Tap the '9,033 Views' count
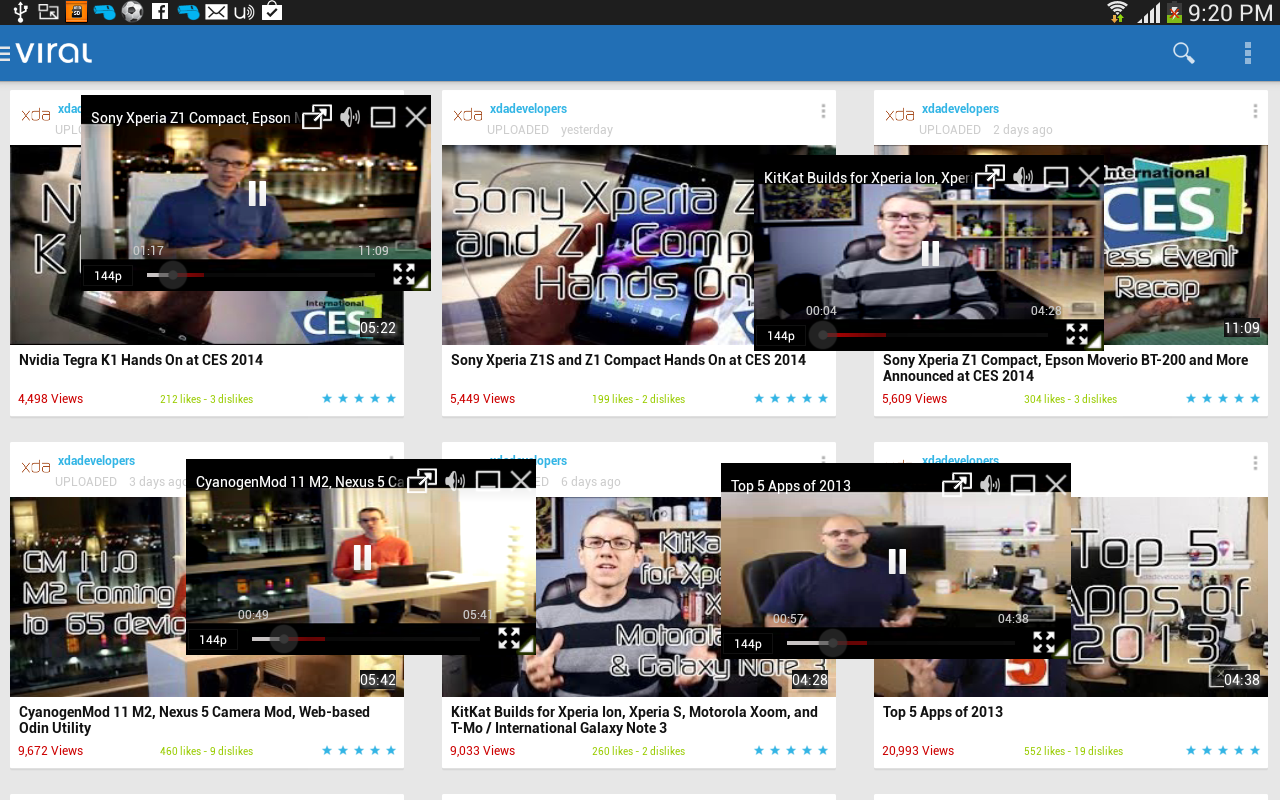Screen dimensions: 1280x800 pos(482,751)
